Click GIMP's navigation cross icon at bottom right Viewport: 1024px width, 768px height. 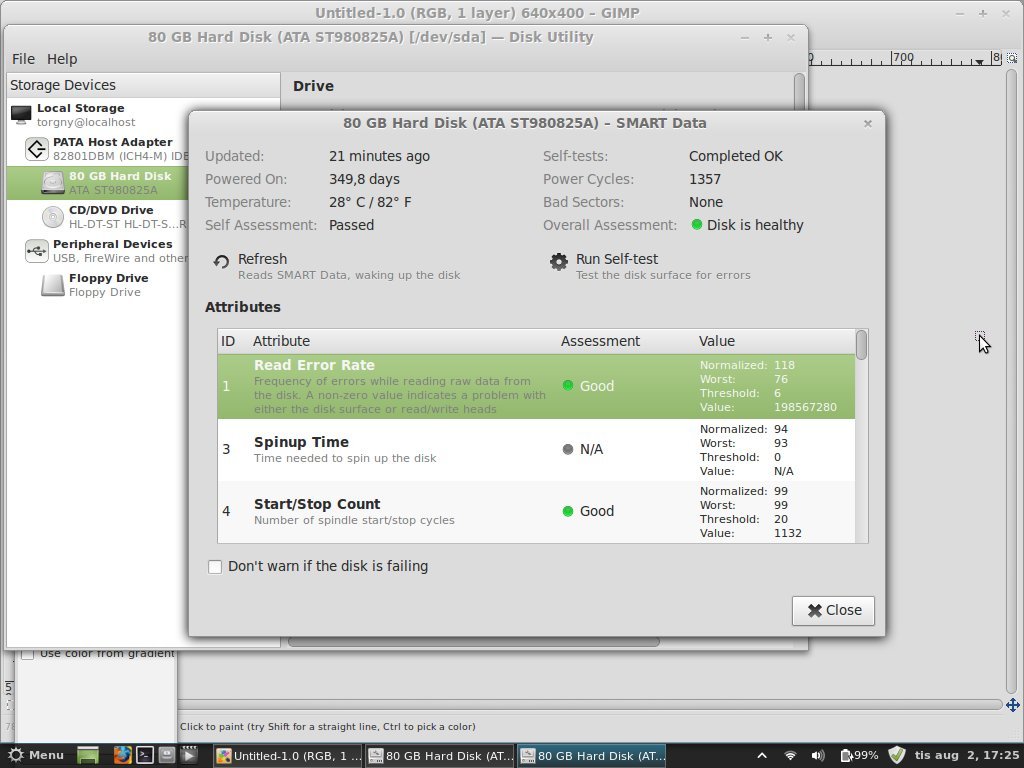(x=1013, y=705)
